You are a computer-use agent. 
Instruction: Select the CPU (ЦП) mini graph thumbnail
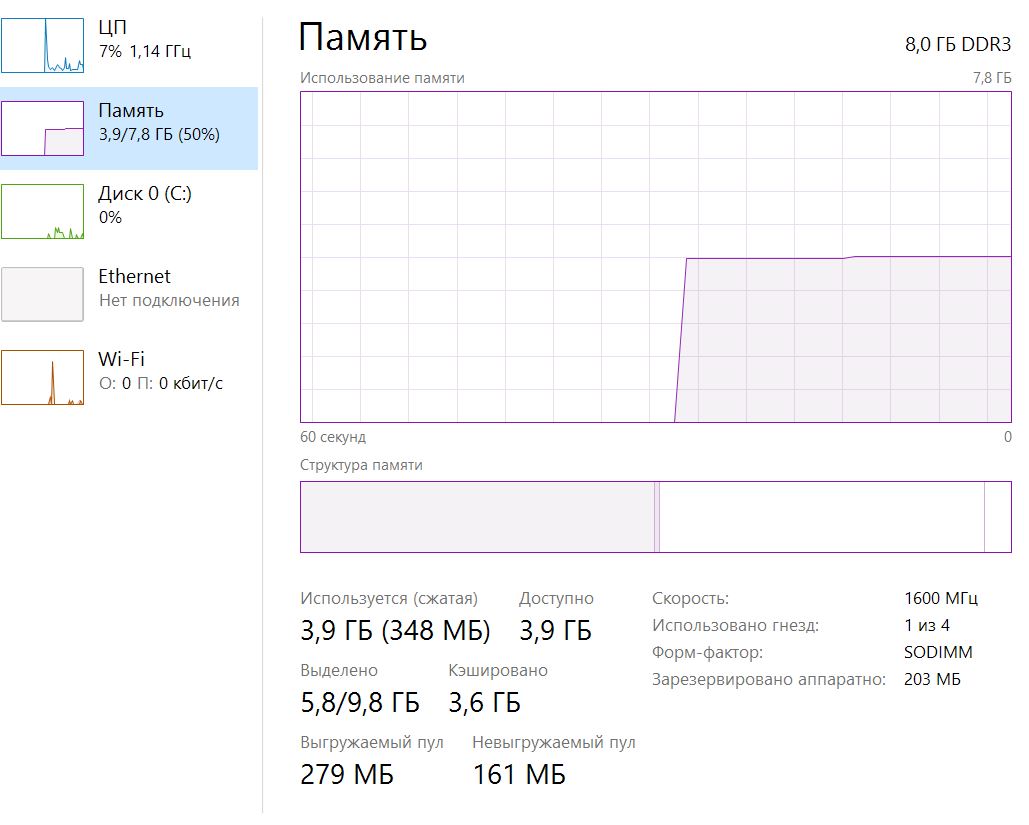42,45
